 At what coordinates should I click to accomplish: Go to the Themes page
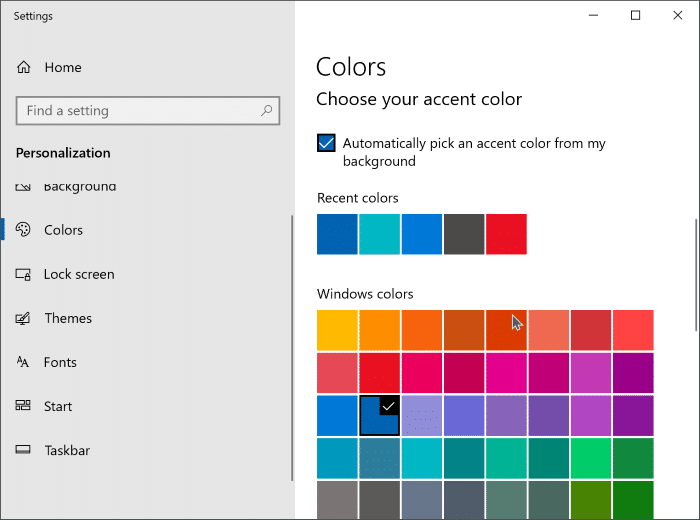(68, 318)
